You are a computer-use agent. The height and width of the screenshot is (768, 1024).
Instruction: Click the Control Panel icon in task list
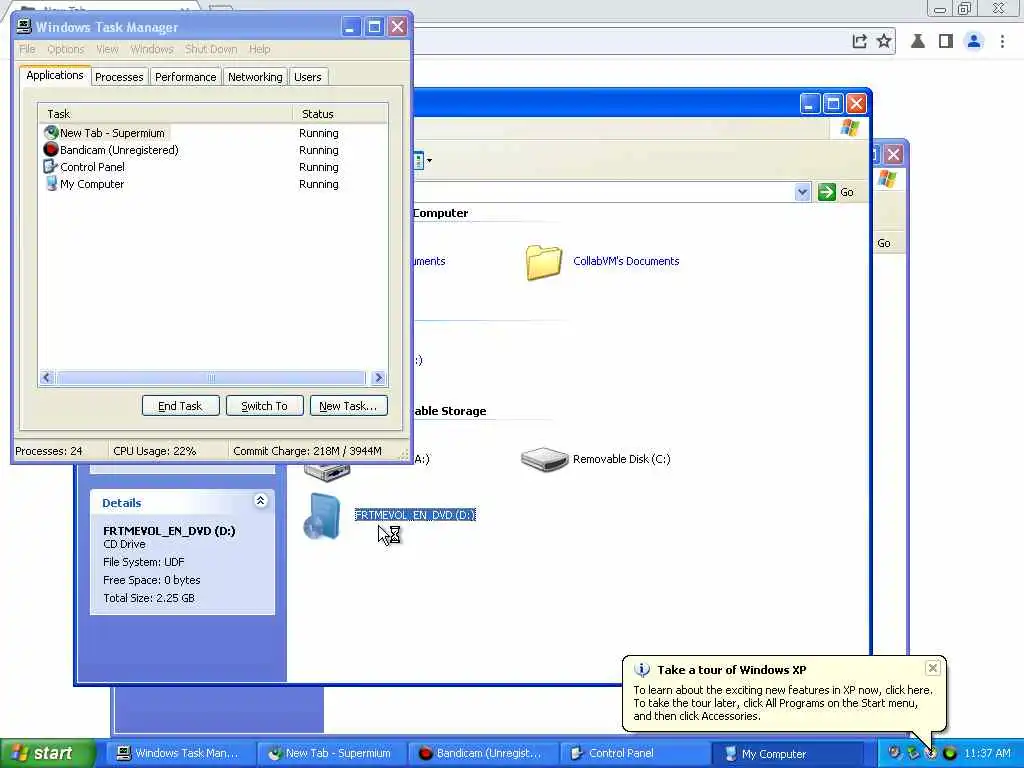51,167
